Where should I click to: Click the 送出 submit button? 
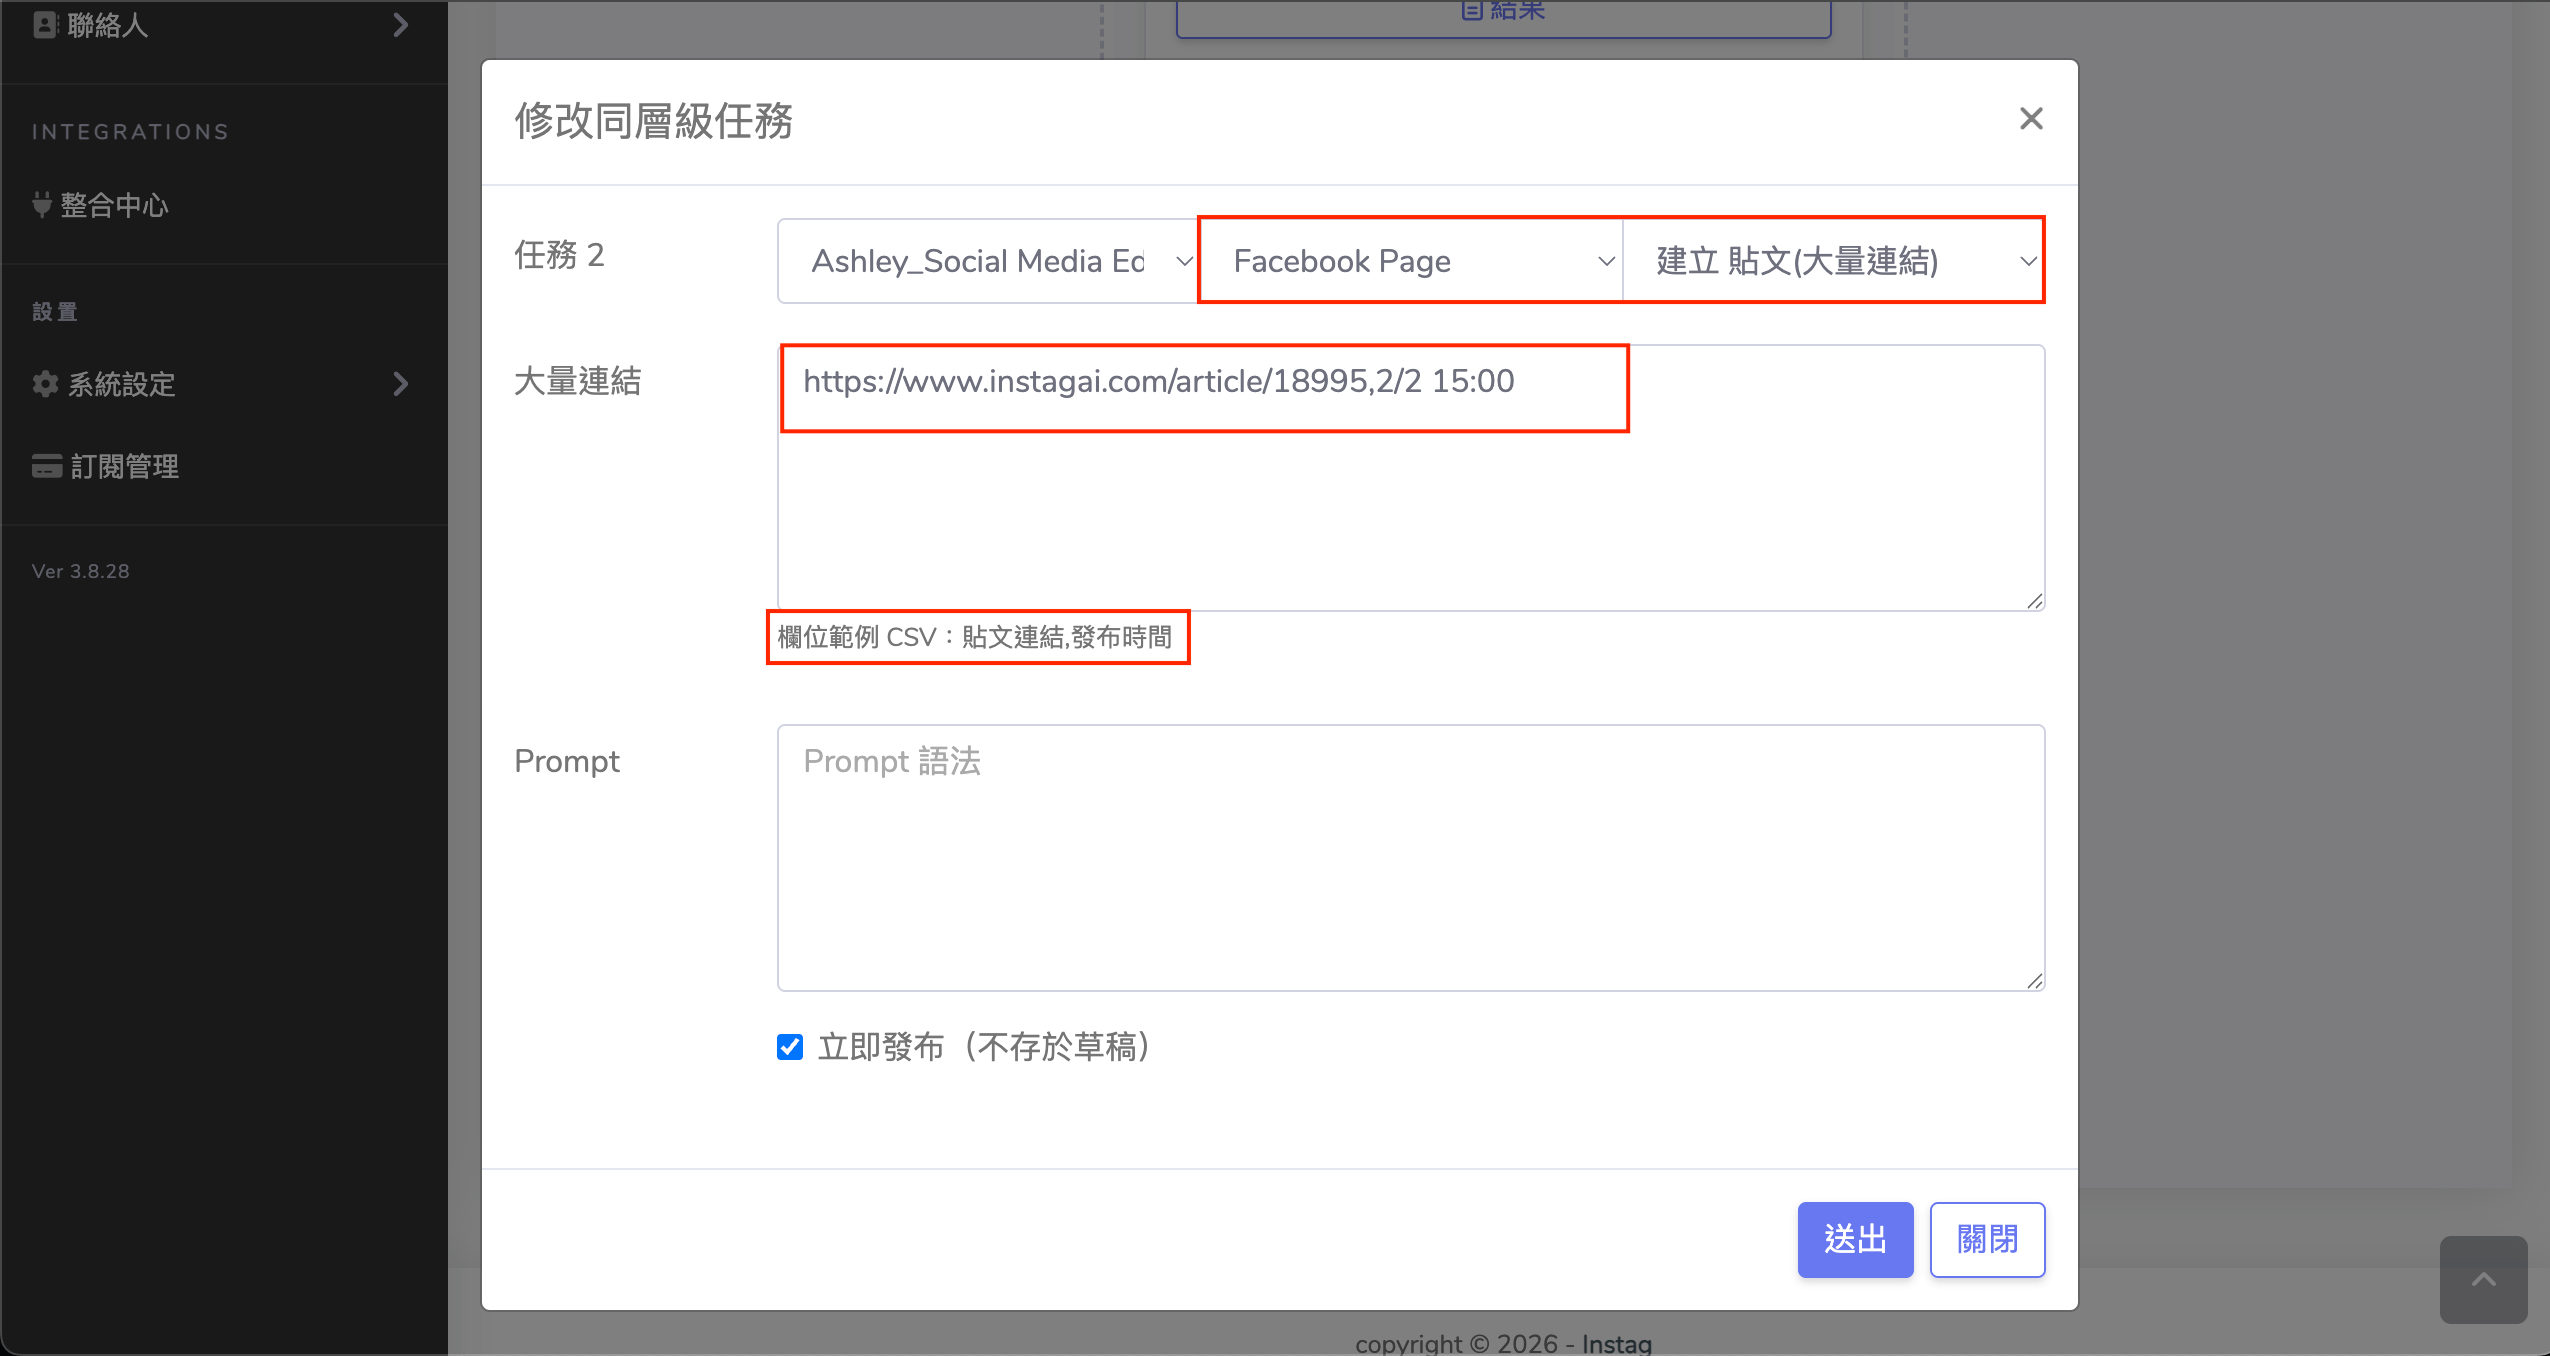tap(1855, 1239)
